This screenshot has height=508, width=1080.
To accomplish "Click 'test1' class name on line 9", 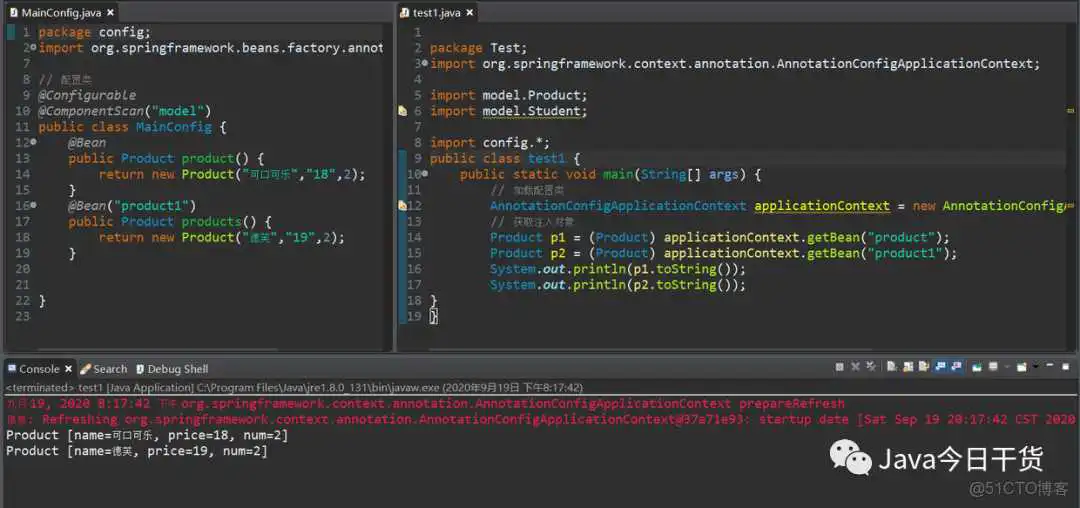I will click(x=547, y=158).
